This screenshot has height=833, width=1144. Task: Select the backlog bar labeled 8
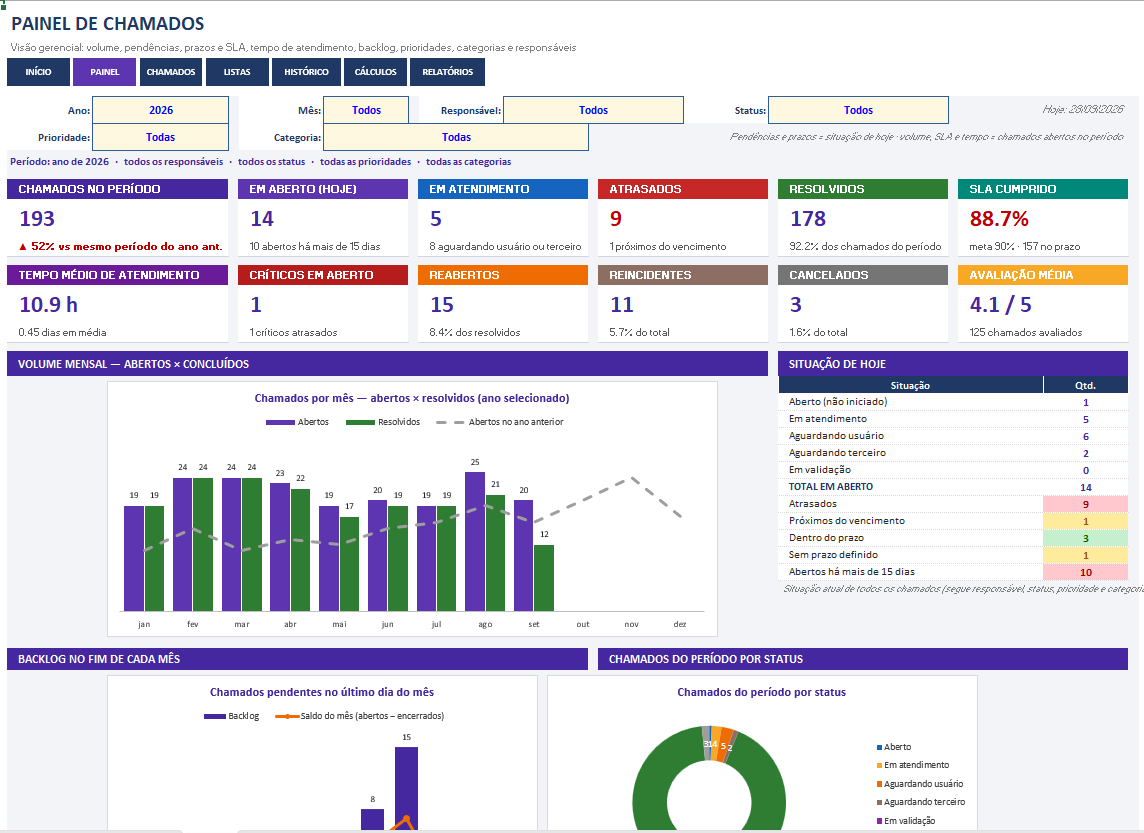click(x=372, y=819)
